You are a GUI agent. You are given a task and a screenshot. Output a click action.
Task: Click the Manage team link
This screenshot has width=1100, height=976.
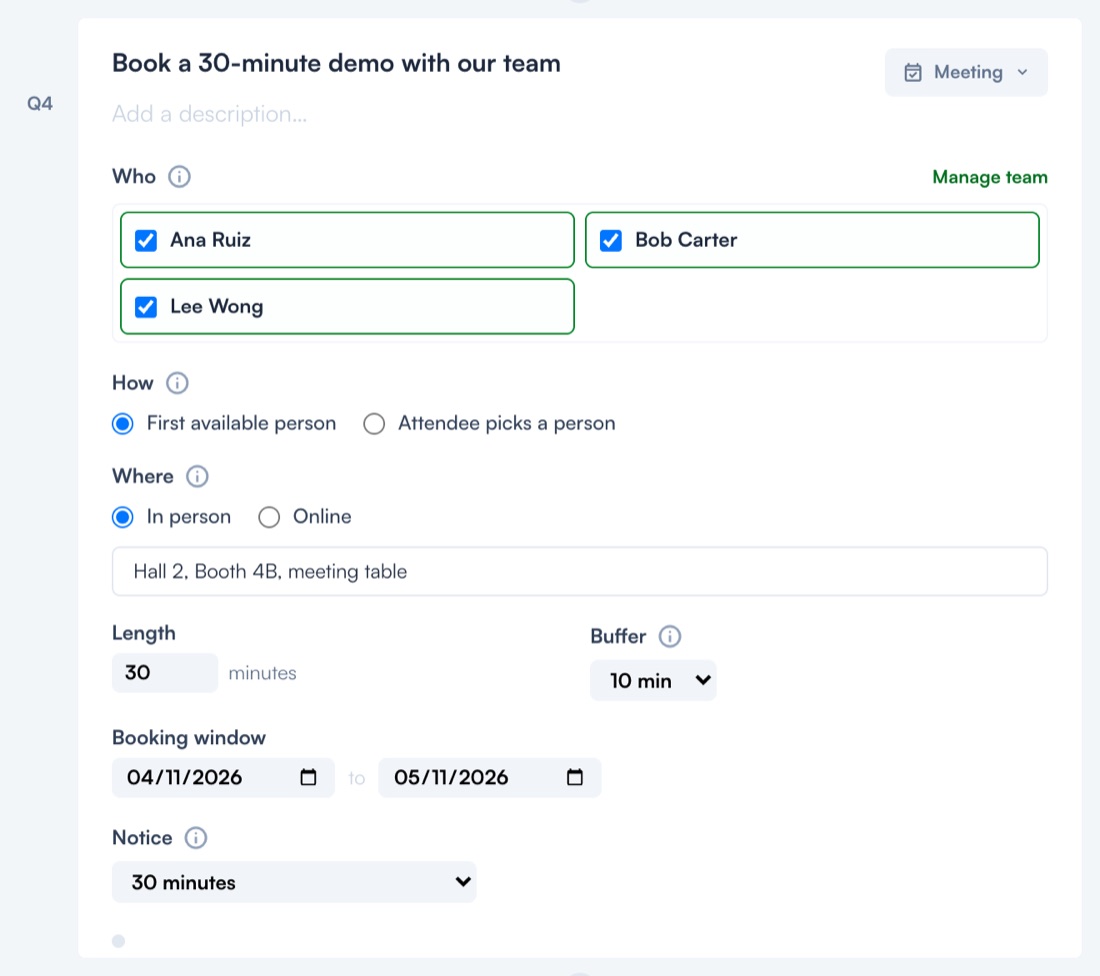coord(990,177)
